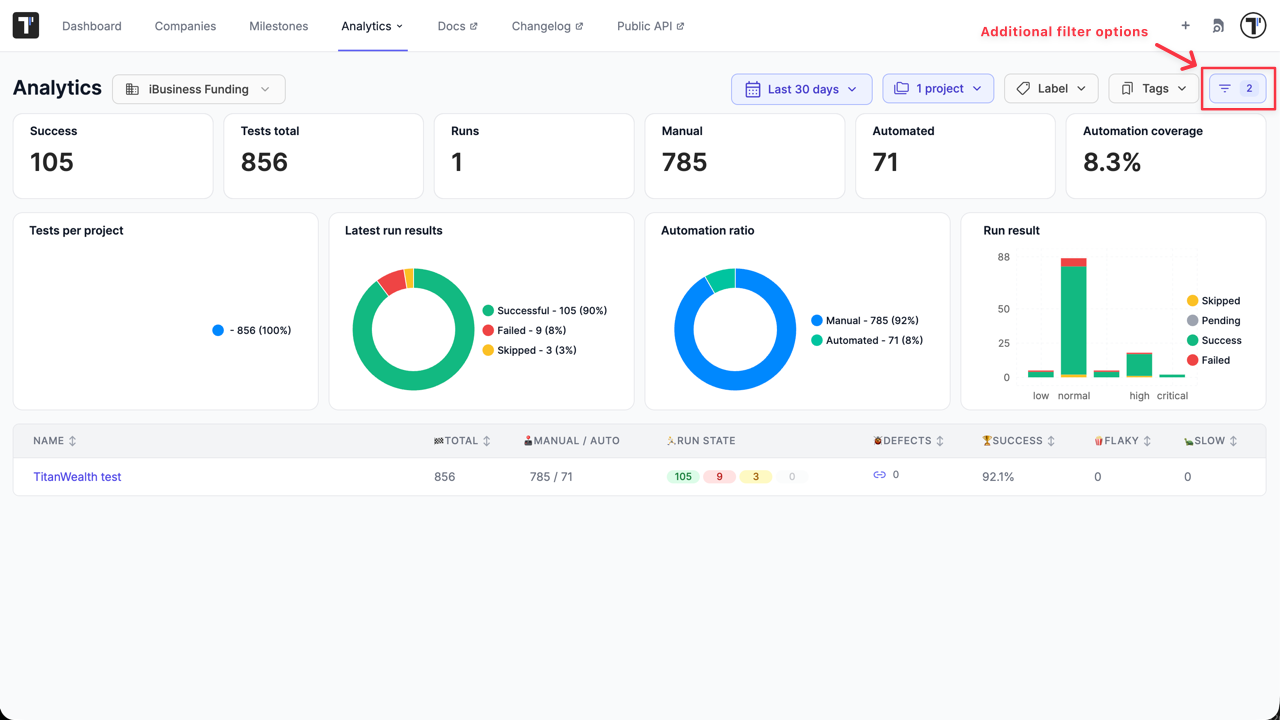This screenshot has height=720, width=1280.
Task: Click the high priority bar in Run result
Action: pos(1139,365)
